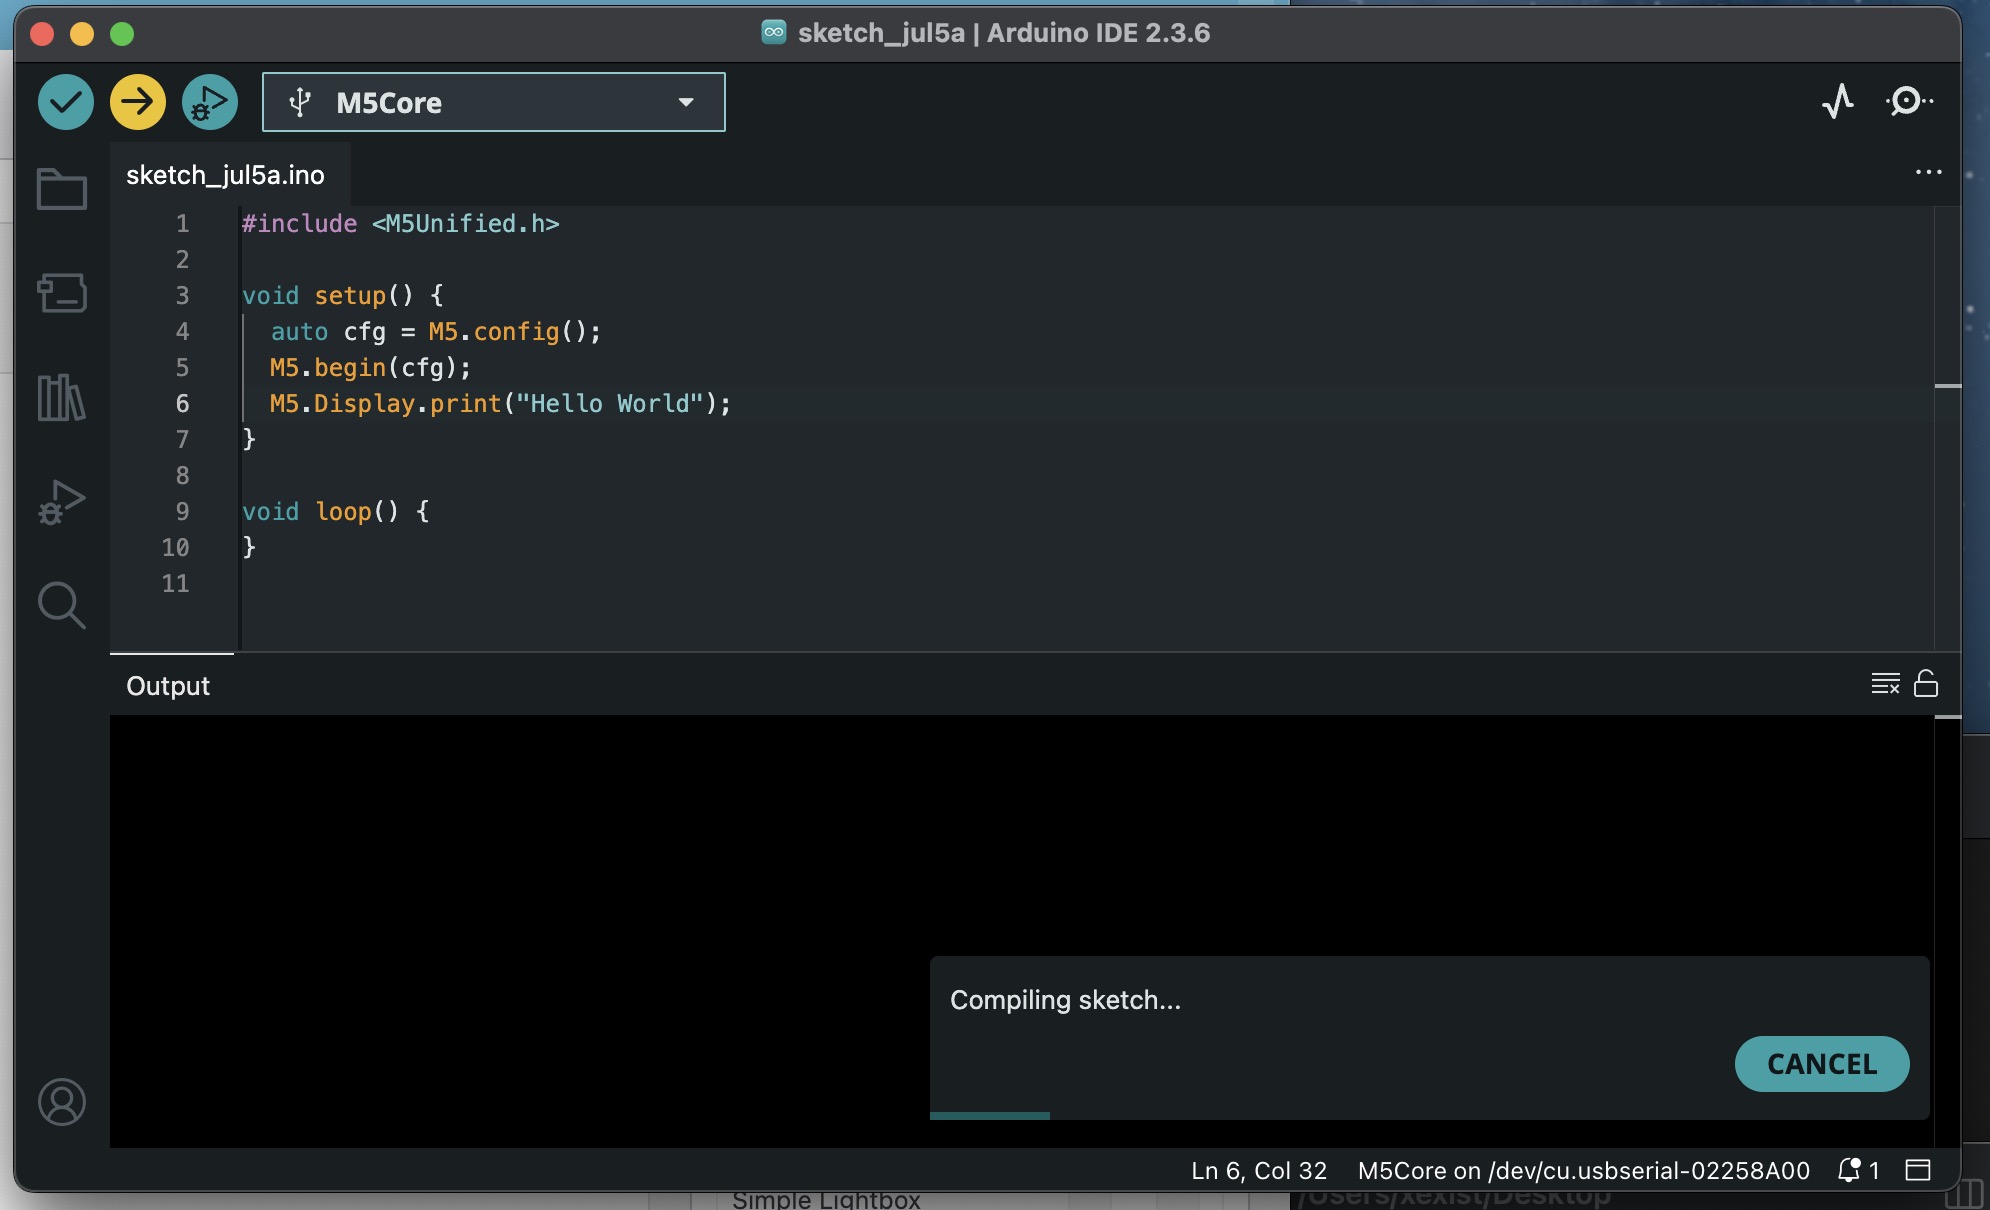The width and height of the screenshot is (1990, 1210).
Task: Click the void setup() line
Action: (x=343, y=296)
